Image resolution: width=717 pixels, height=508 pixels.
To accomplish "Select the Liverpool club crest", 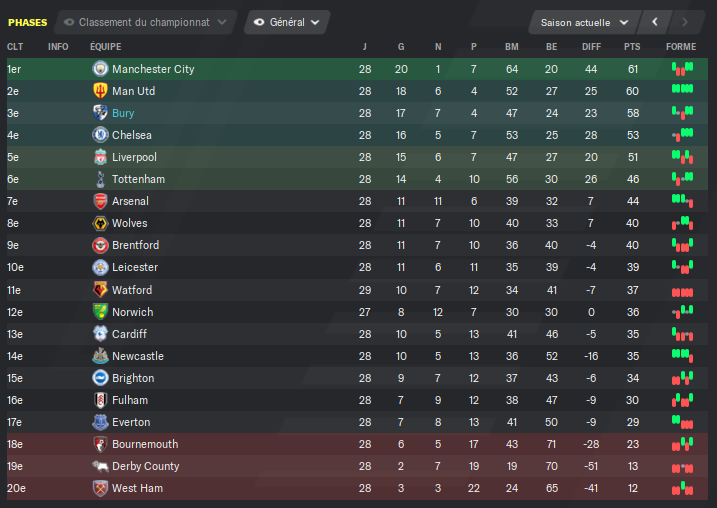I will point(100,157).
